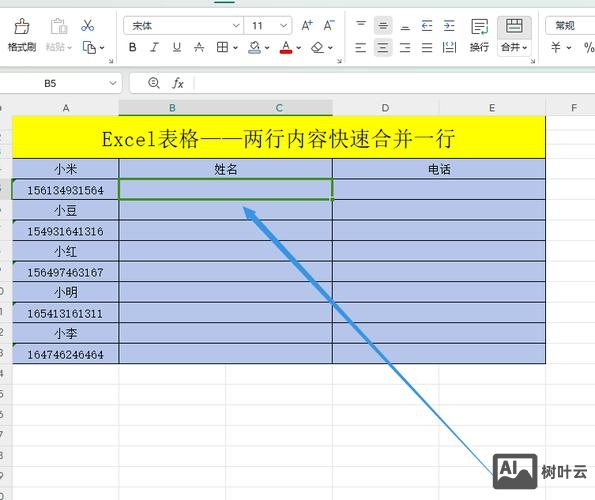This screenshot has height=500, width=595.
Task: Click the Justify alignment icon
Action: [427, 47]
